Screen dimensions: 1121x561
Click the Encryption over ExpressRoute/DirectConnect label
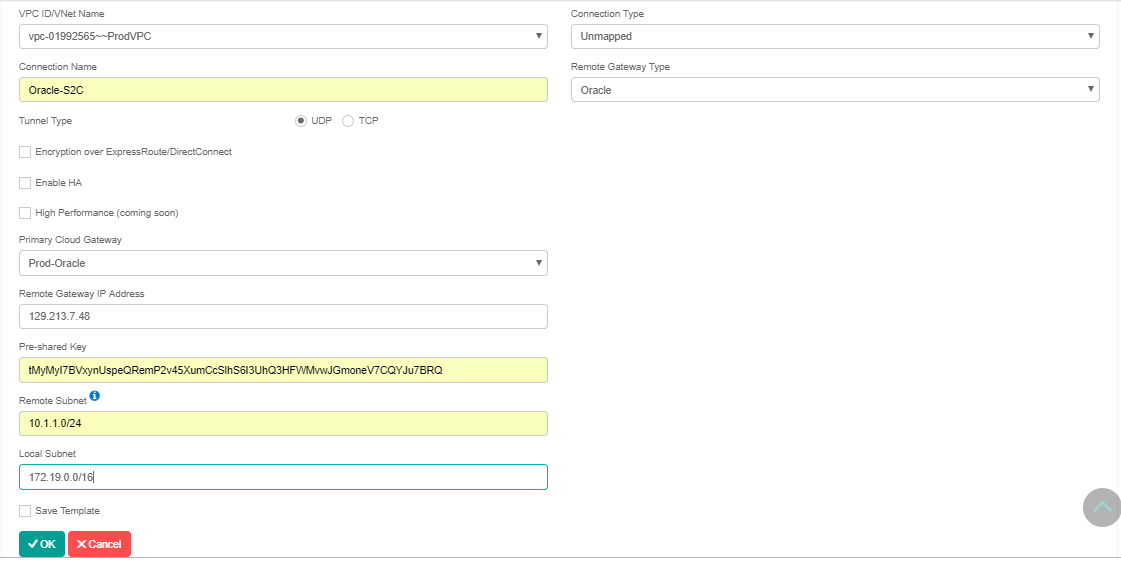point(133,152)
